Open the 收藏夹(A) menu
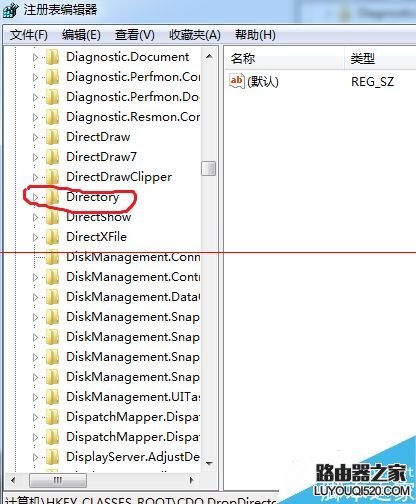 195,35
